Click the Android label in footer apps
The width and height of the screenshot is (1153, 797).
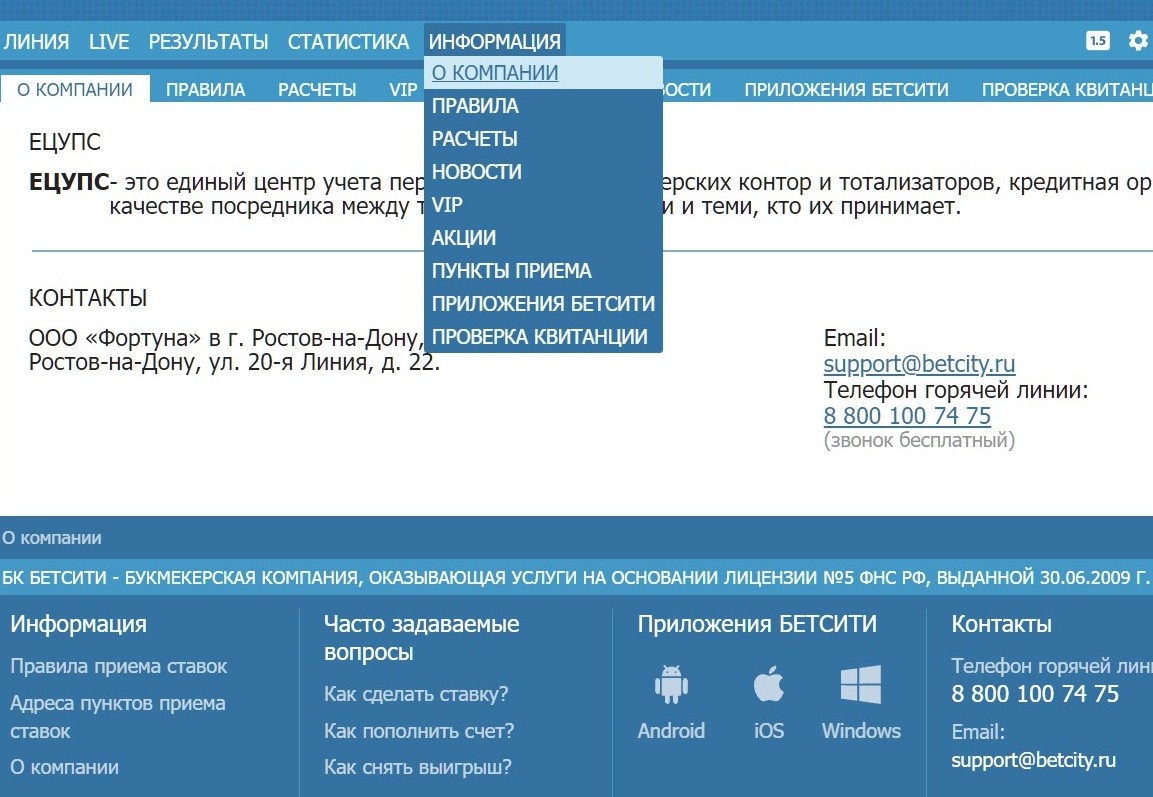click(x=671, y=731)
